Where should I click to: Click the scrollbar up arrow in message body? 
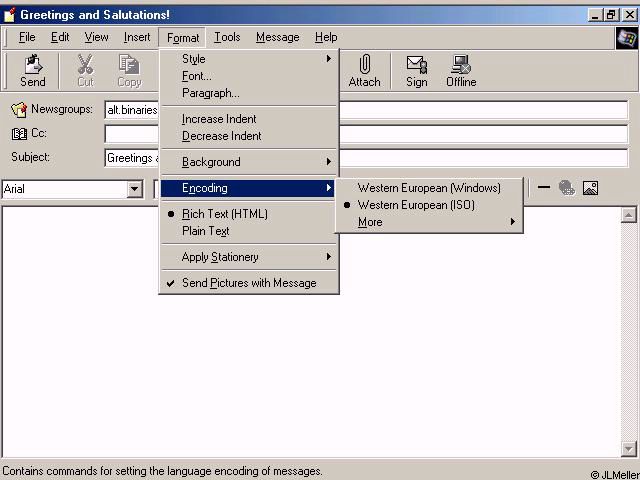[629, 215]
